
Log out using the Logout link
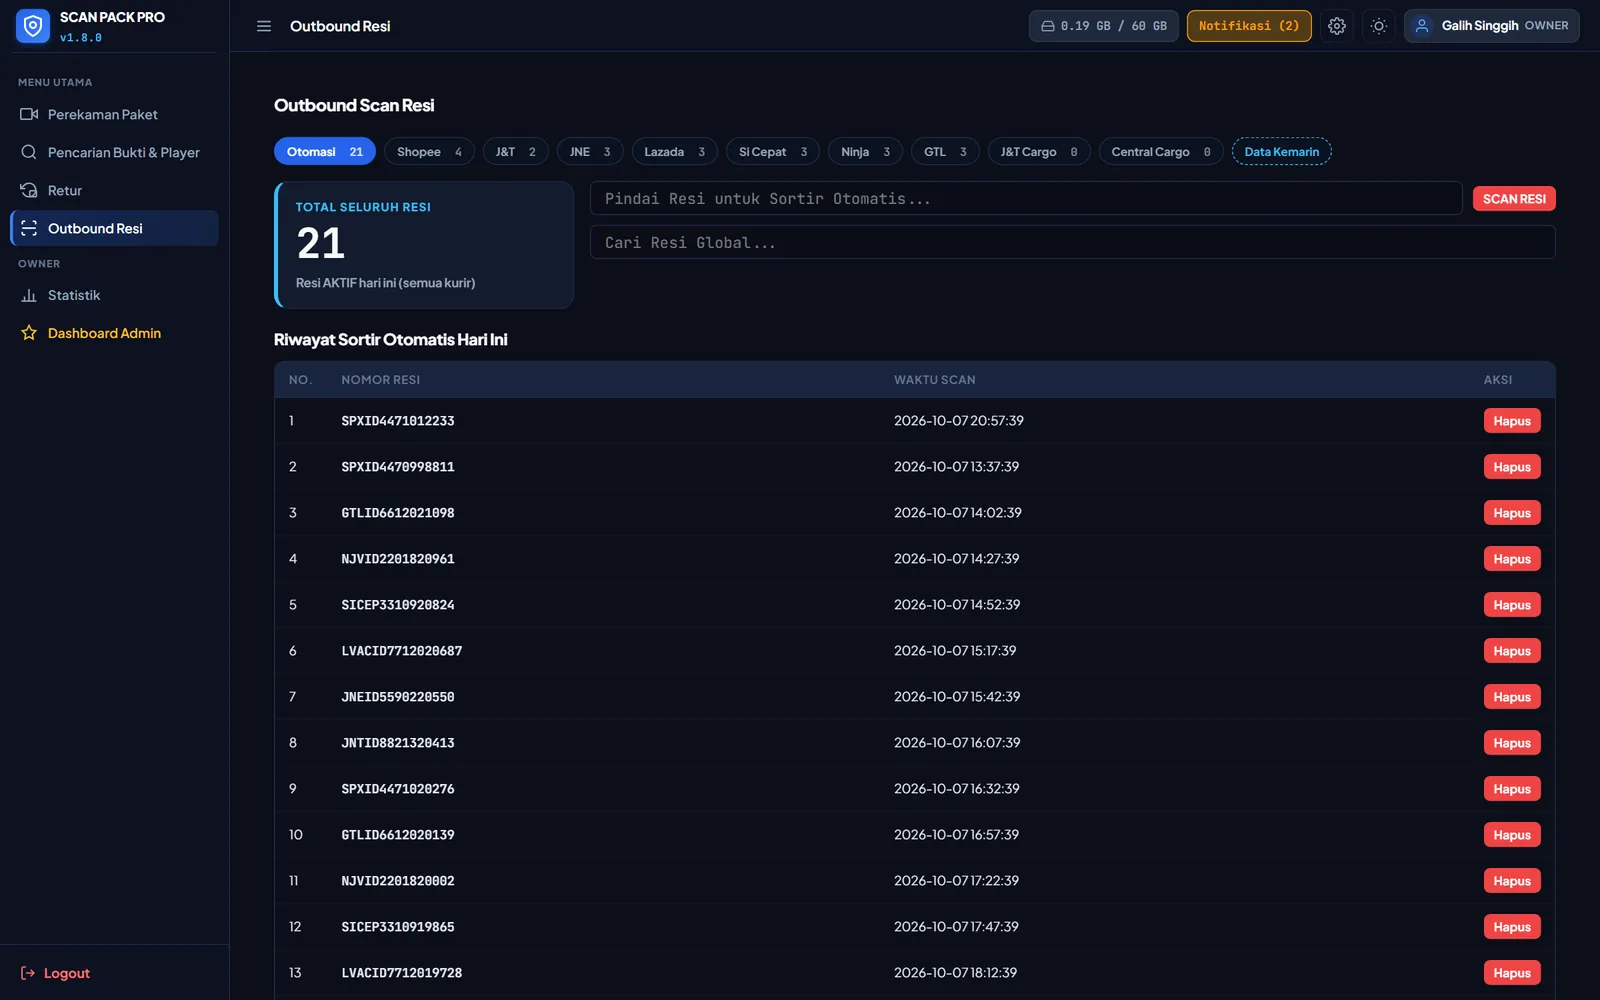click(x=56, y=973)
